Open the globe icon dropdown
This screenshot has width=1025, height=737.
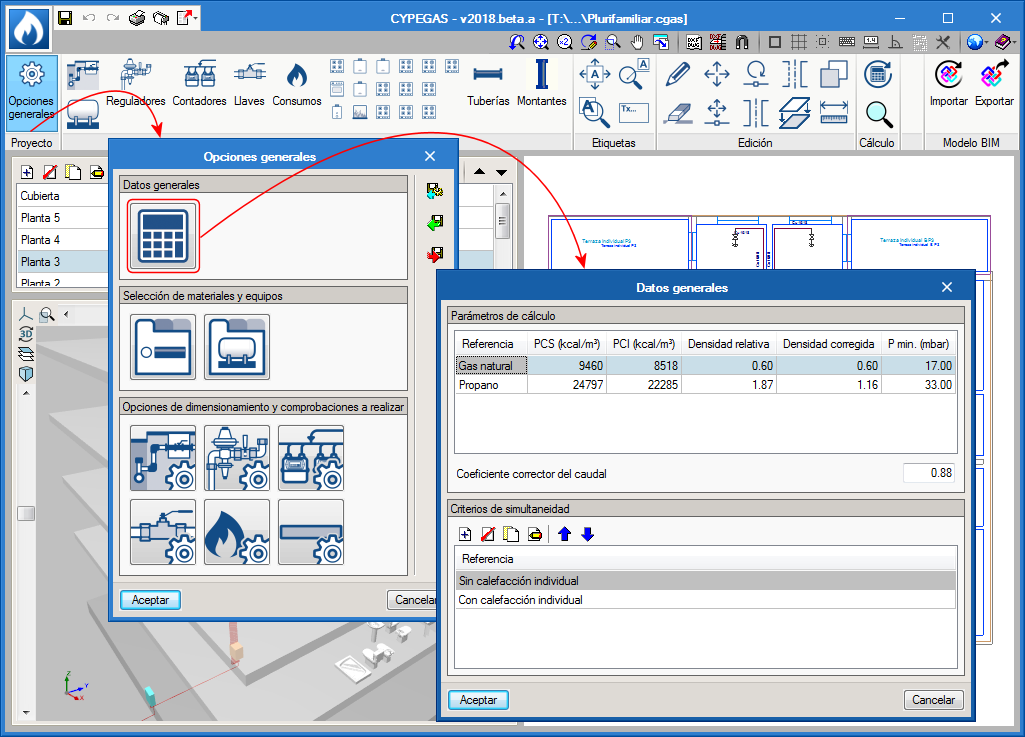(977, 43)
